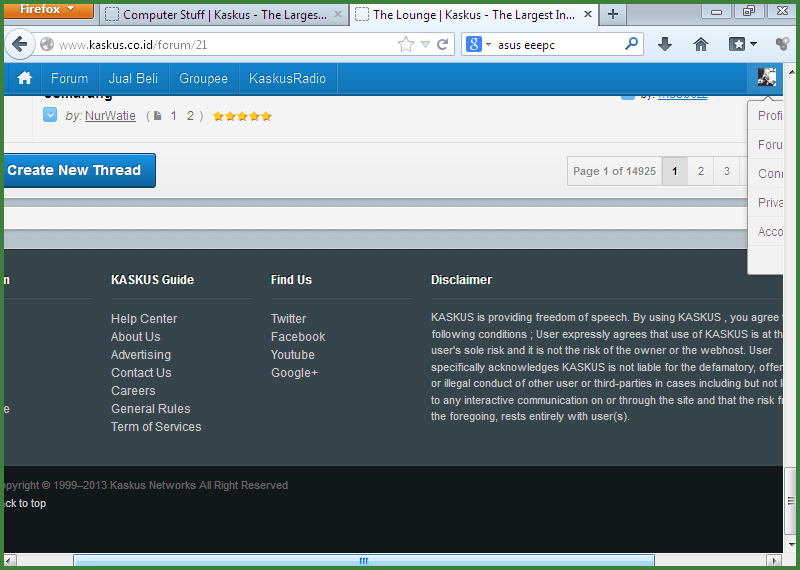Screen dimensions: 800x570
Task: Click Kaskus home icon in navbar
Action: pyautogui.click(x=24, y=78)
